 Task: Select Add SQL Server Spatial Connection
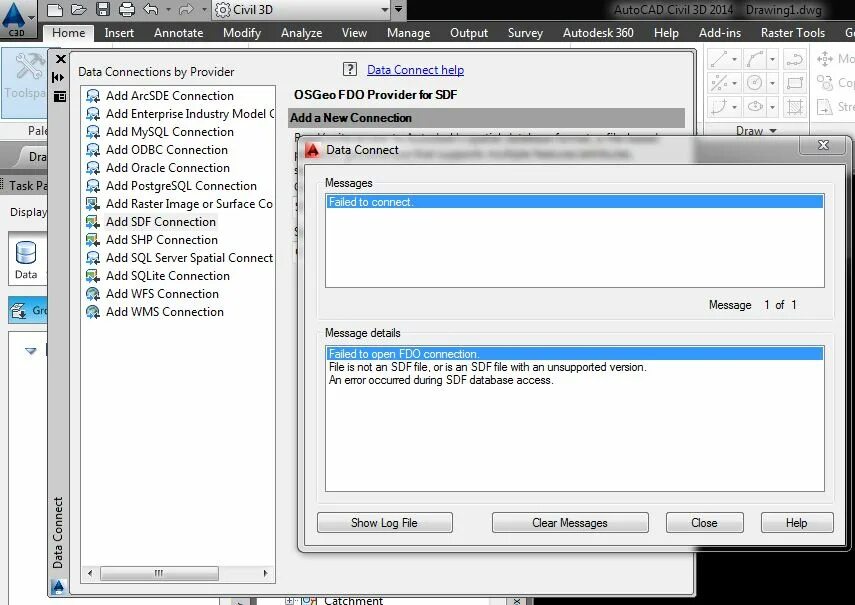click(179, 257)
